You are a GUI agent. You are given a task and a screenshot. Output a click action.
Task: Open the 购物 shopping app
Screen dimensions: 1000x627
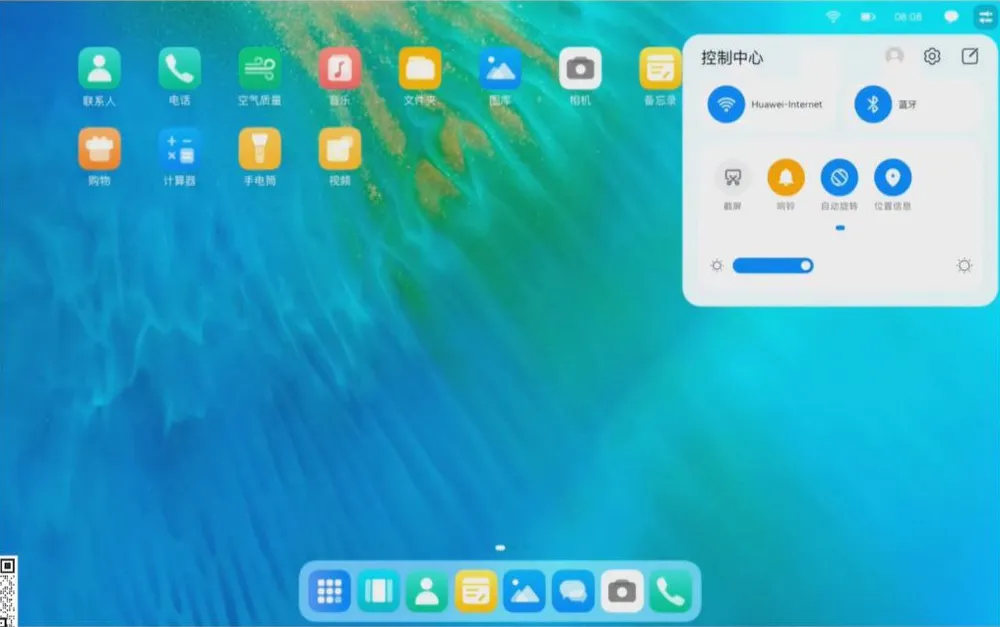(99, 149)
